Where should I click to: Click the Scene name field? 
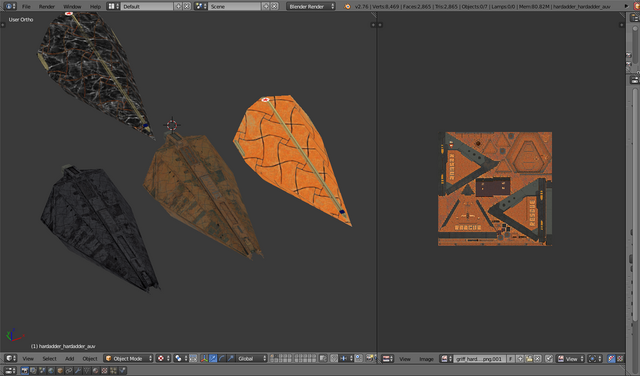click(x=234, y=6)
